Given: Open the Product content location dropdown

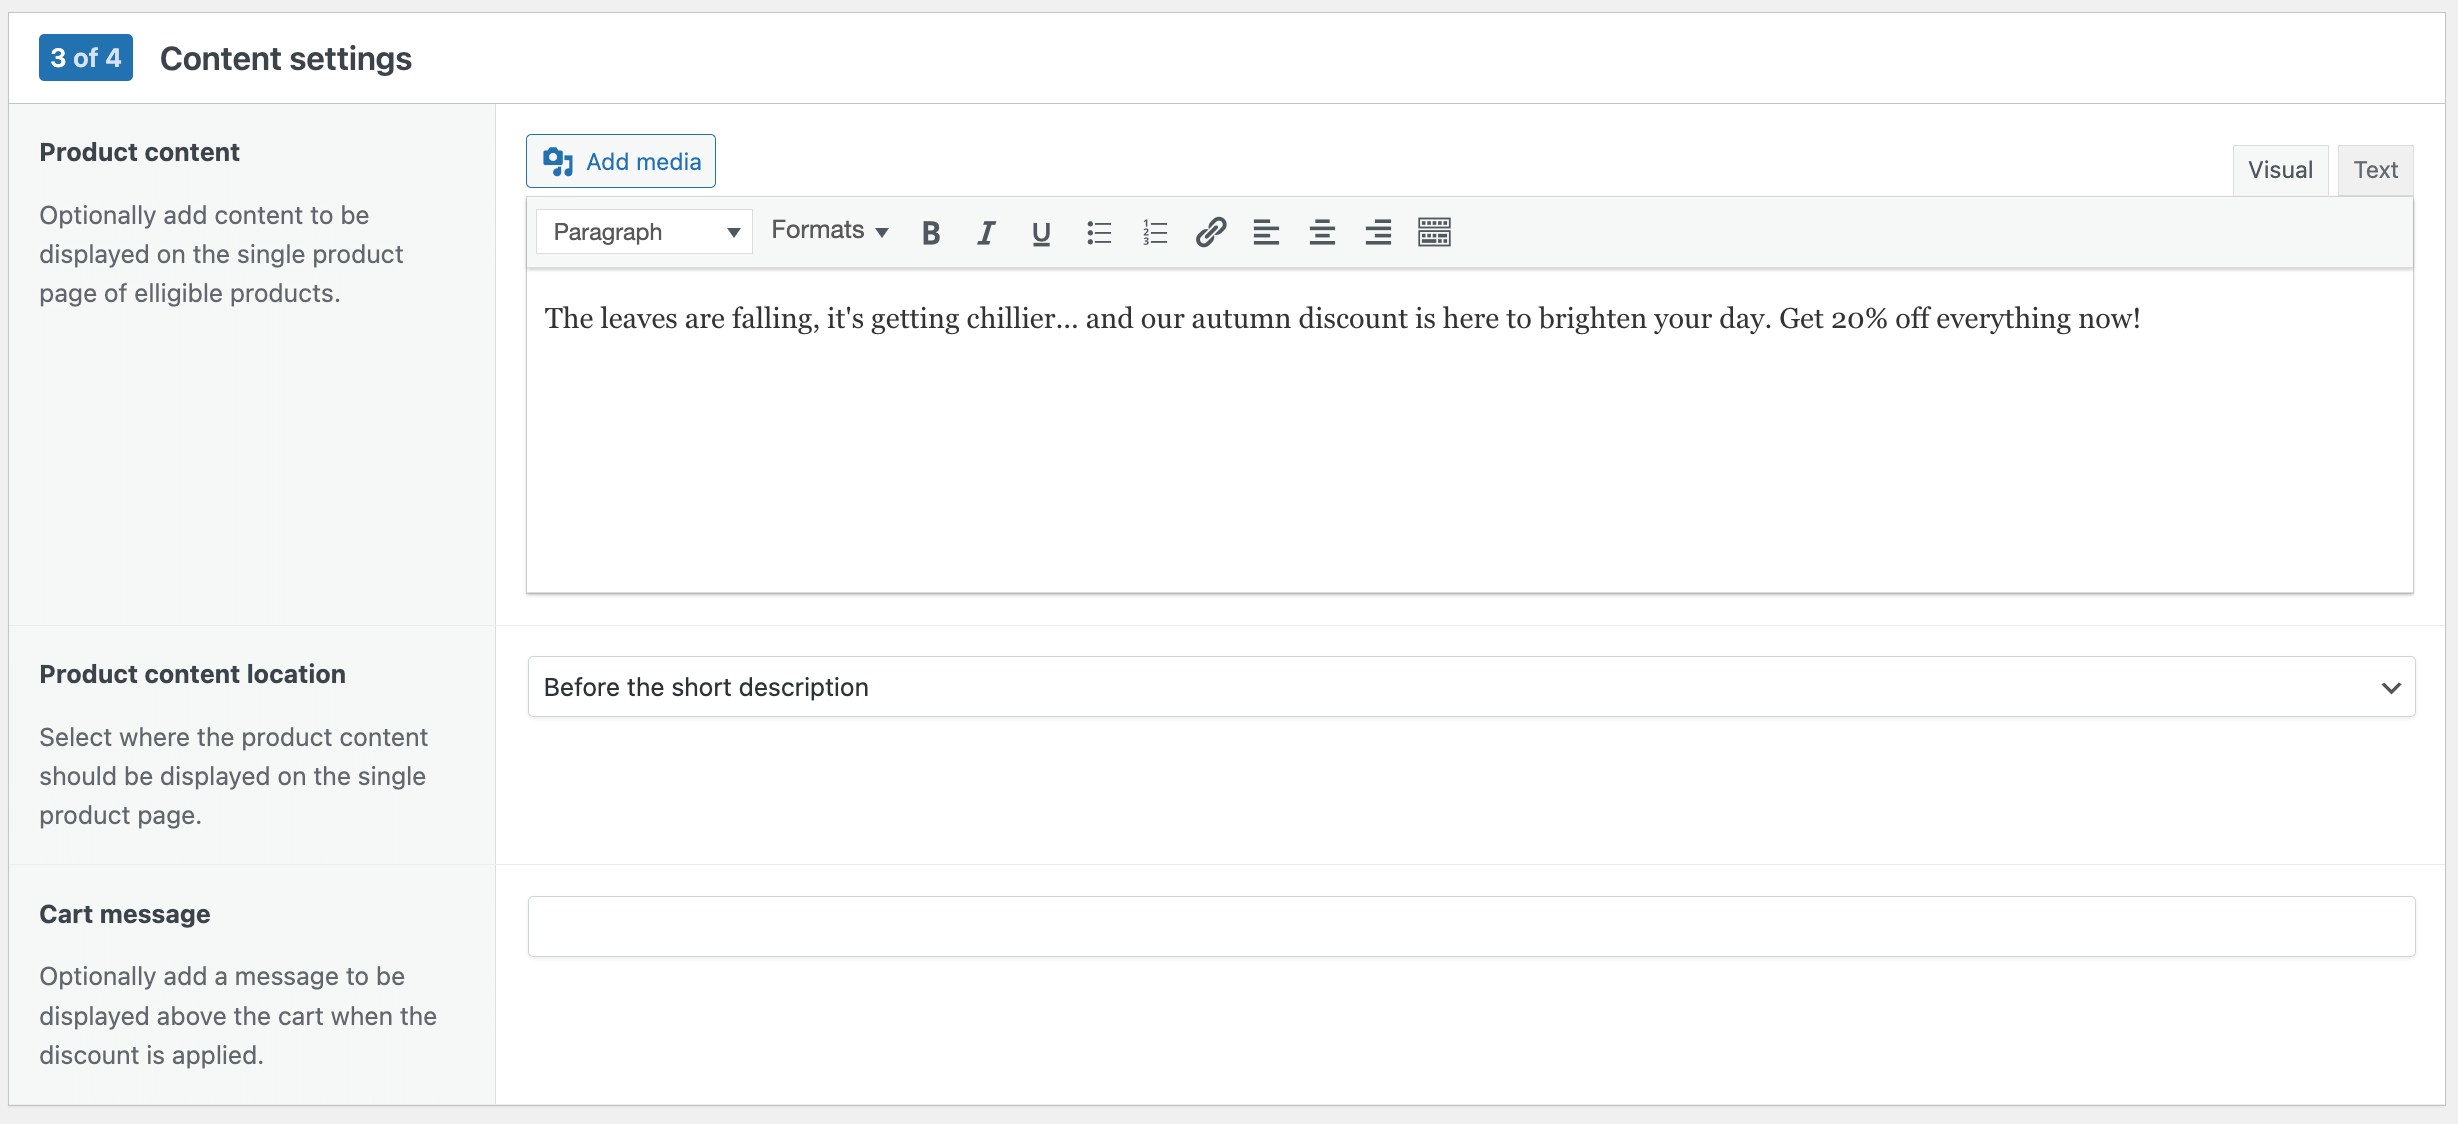Looking at the screenshot, I should point(1471,687).
